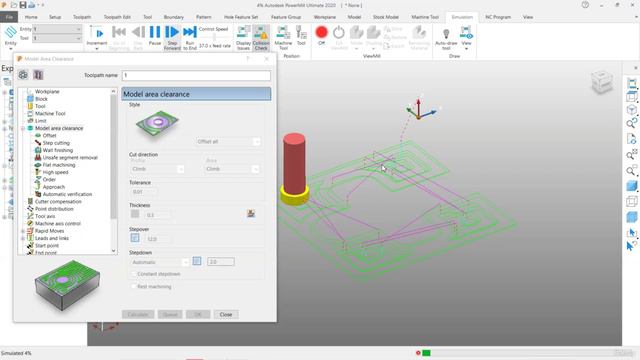
Task: Switch to the Toolpath ribbon tab
Action: coord(82,17)
